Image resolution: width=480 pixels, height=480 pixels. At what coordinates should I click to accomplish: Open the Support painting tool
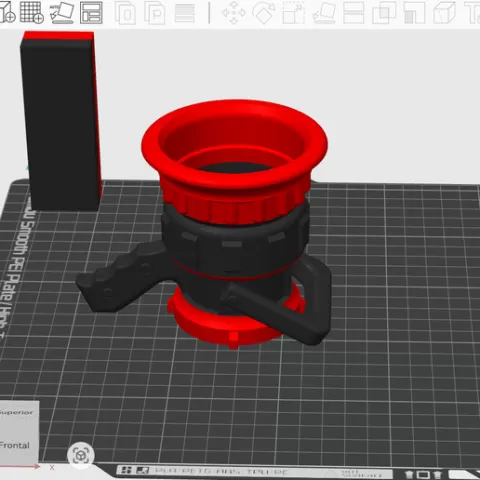point(414,13)
